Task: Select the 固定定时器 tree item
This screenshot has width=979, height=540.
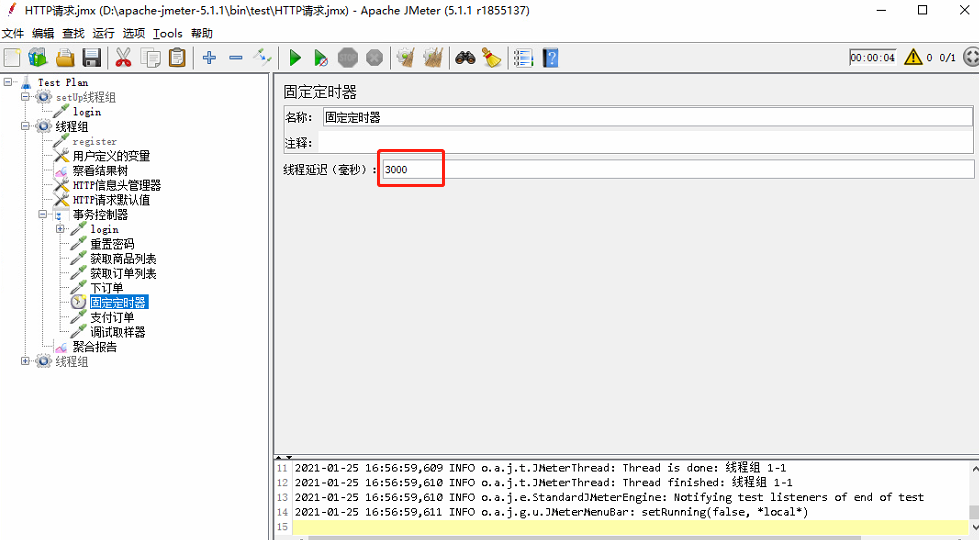Action: [x=118, y=303]
